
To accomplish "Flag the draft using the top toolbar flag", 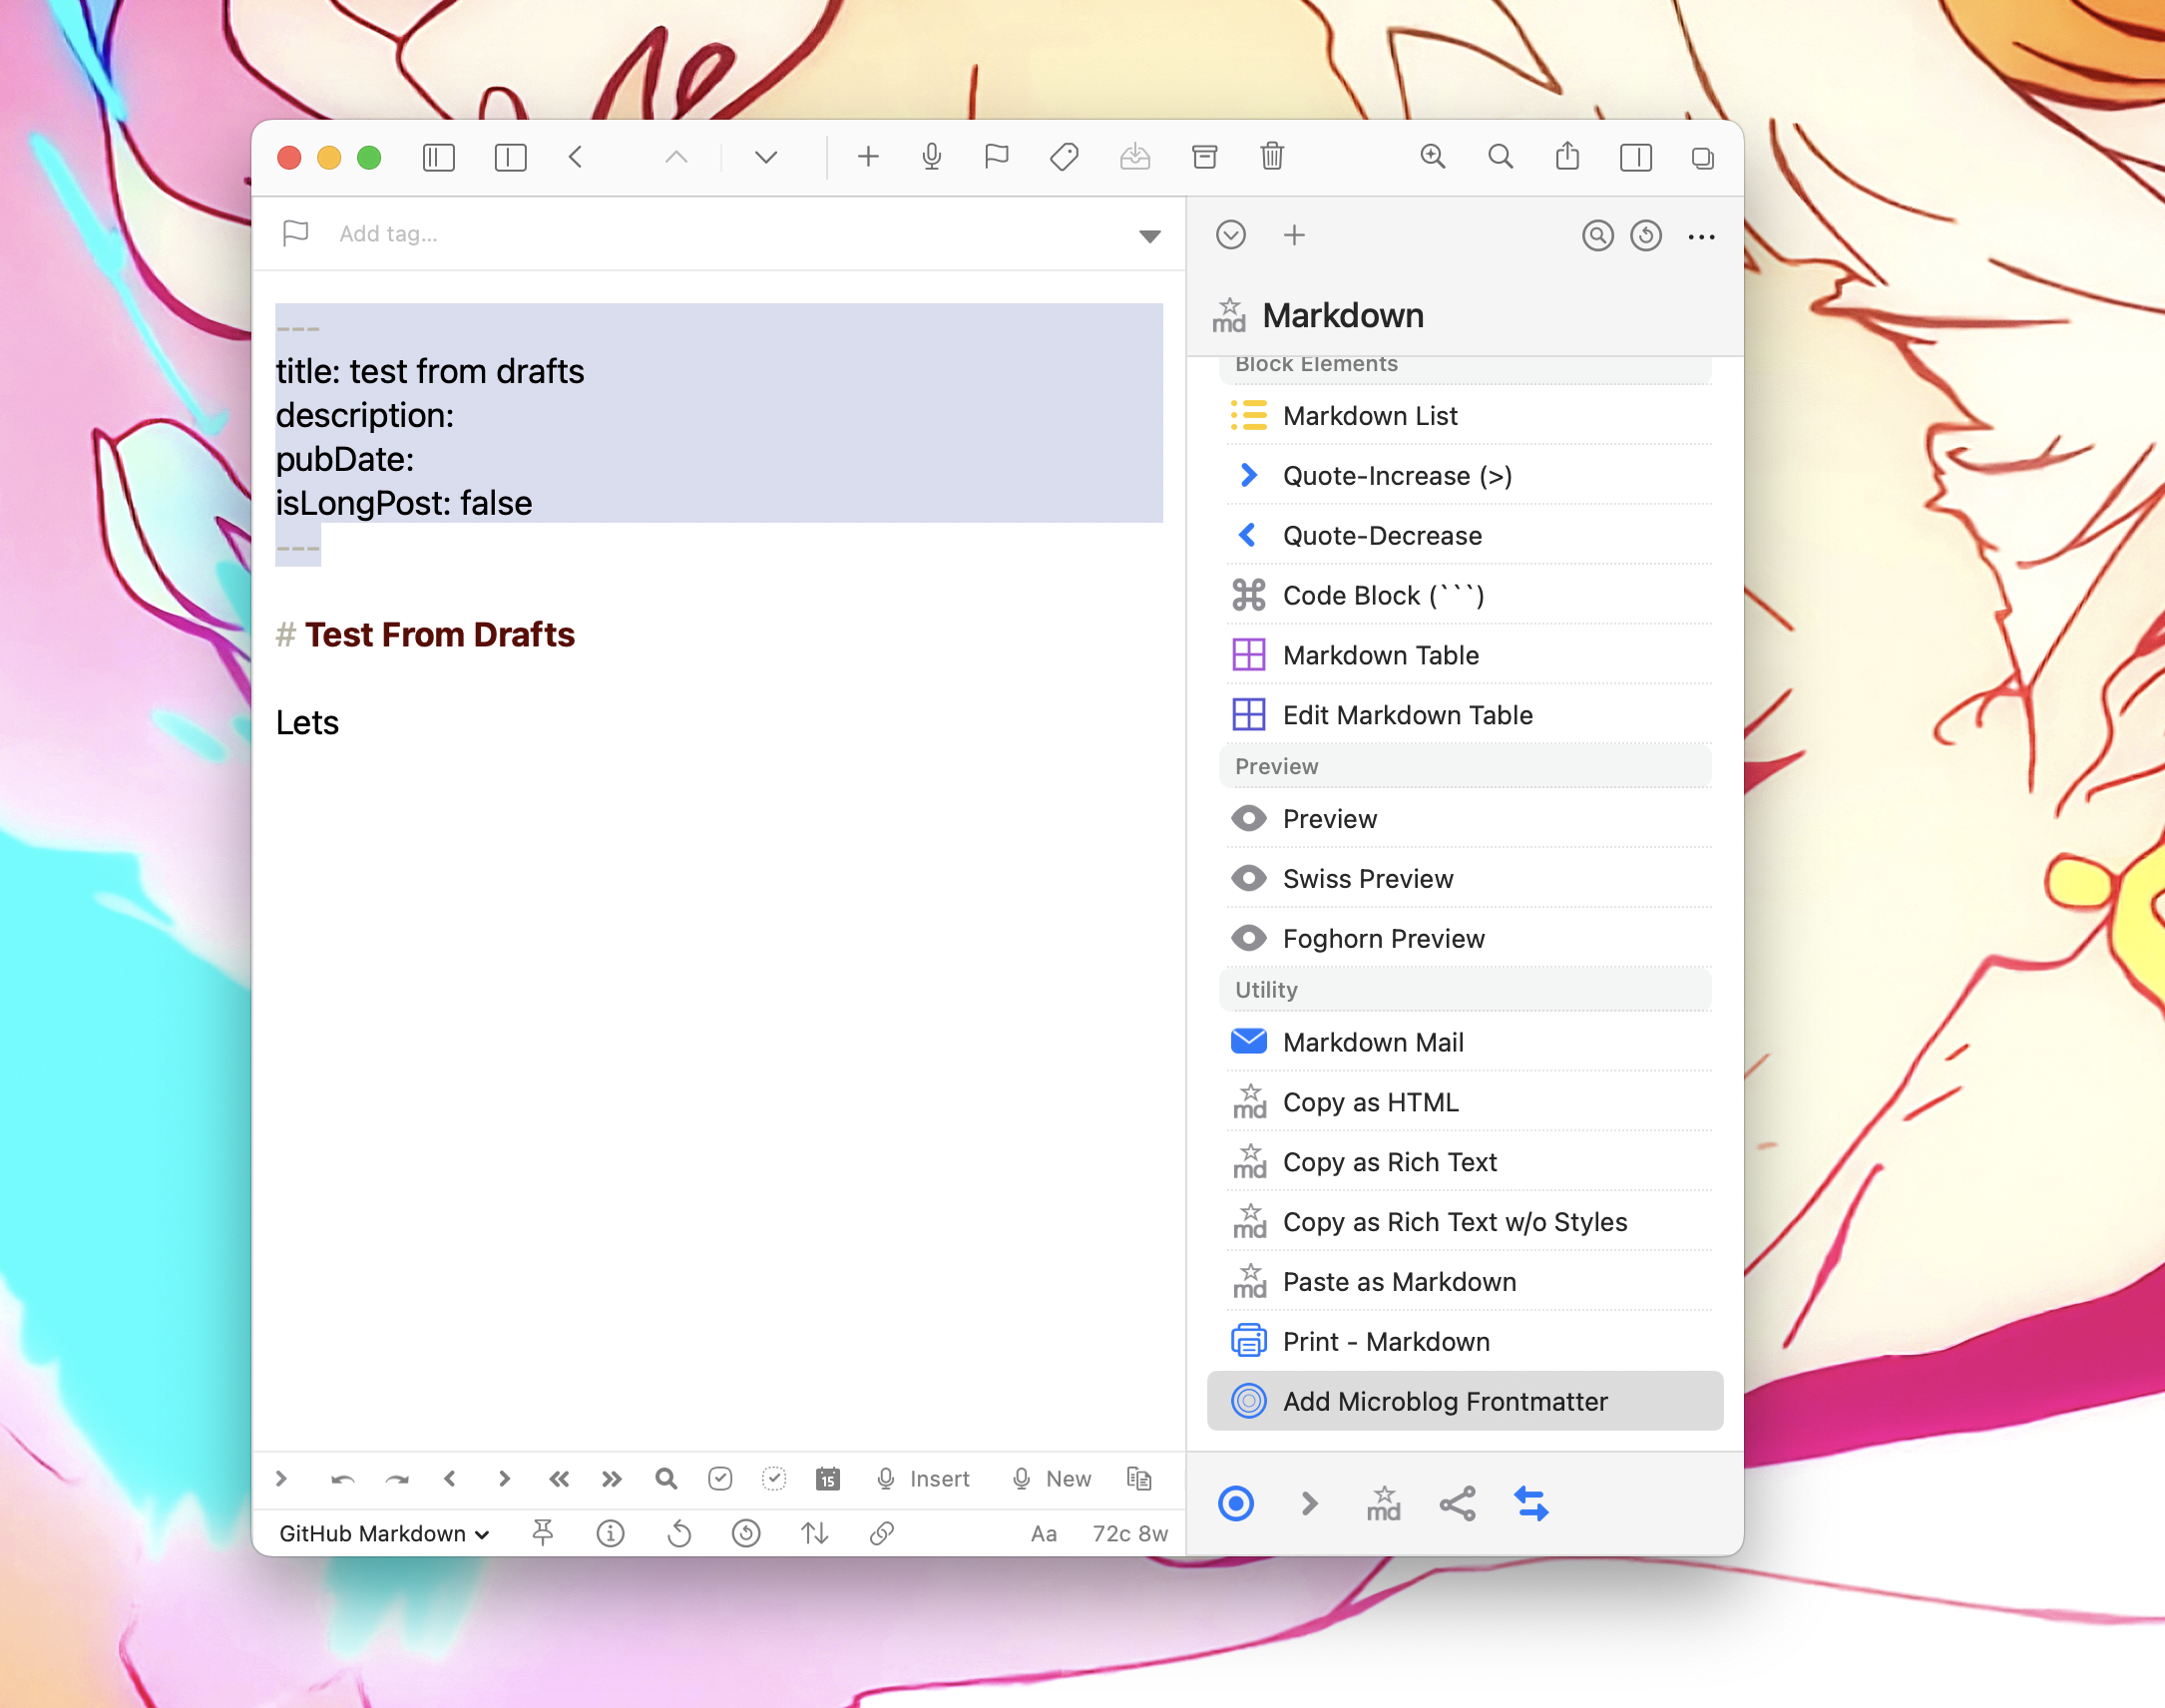I will tap(996, 156).
